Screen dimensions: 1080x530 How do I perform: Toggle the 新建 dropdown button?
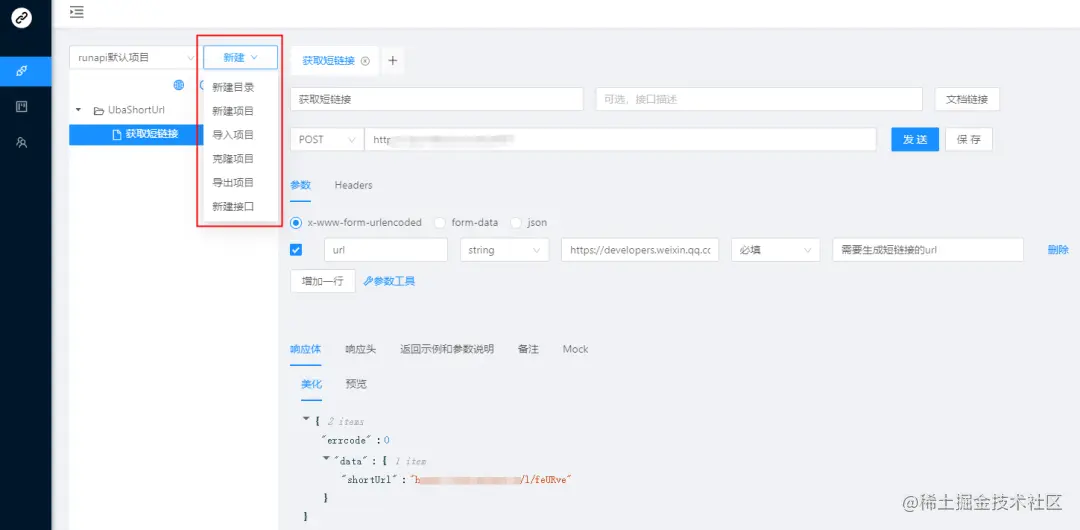240,58
